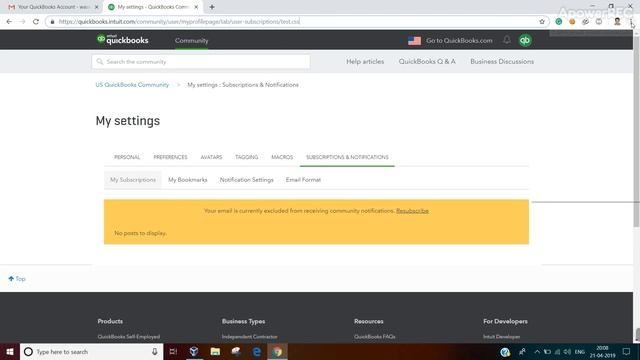The image size is (640, 360).
Task: Bookmark this page with star icon
Action: tap(542, 22)
